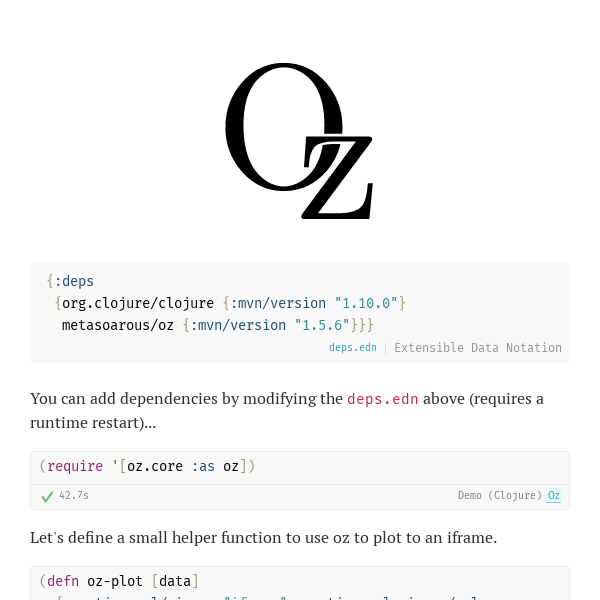This screenshot has width=600, height=600.
Task: Click the Oz runtime link
Action: (x=553, y=495)
